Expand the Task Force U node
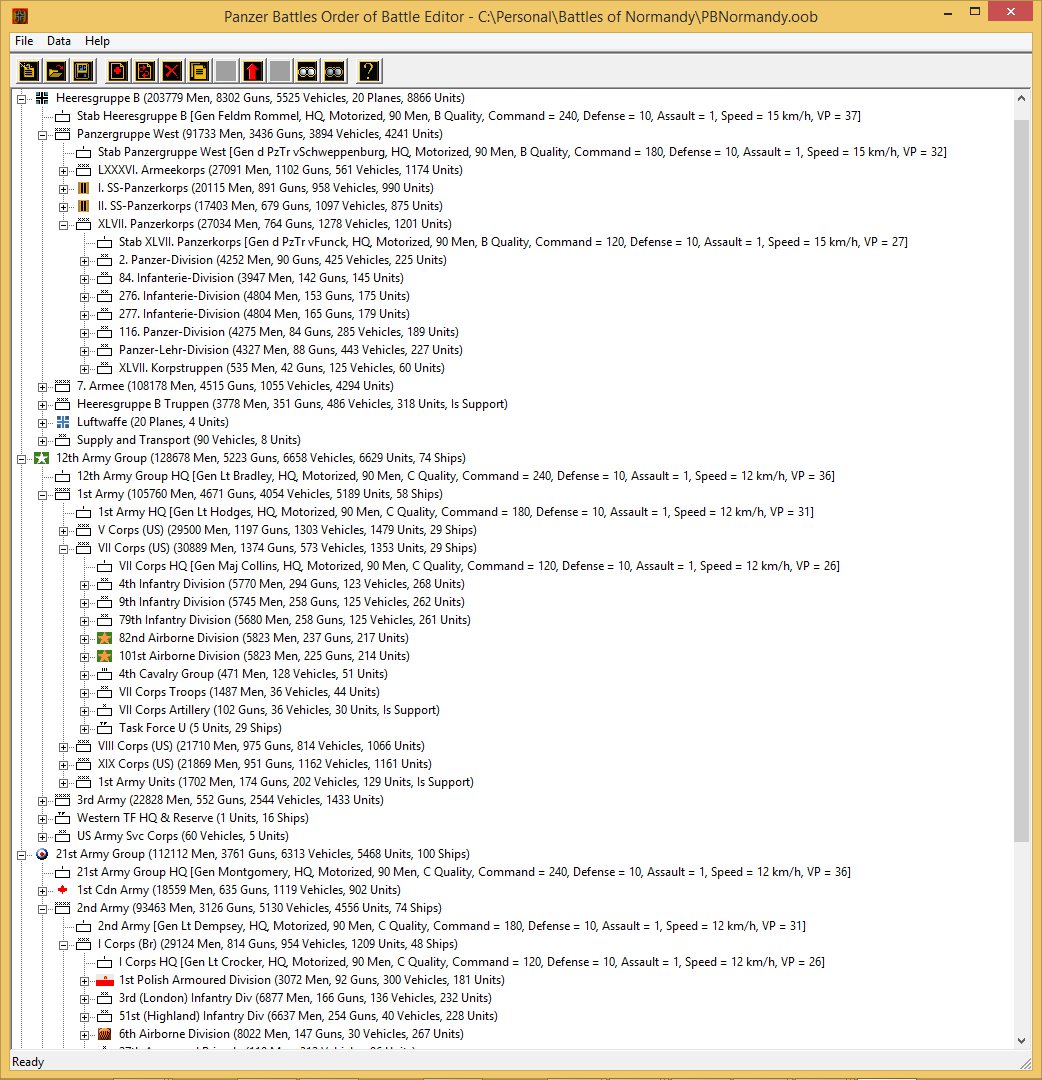This screenshot has width=1042, height=1080. [x=84, y=729]
